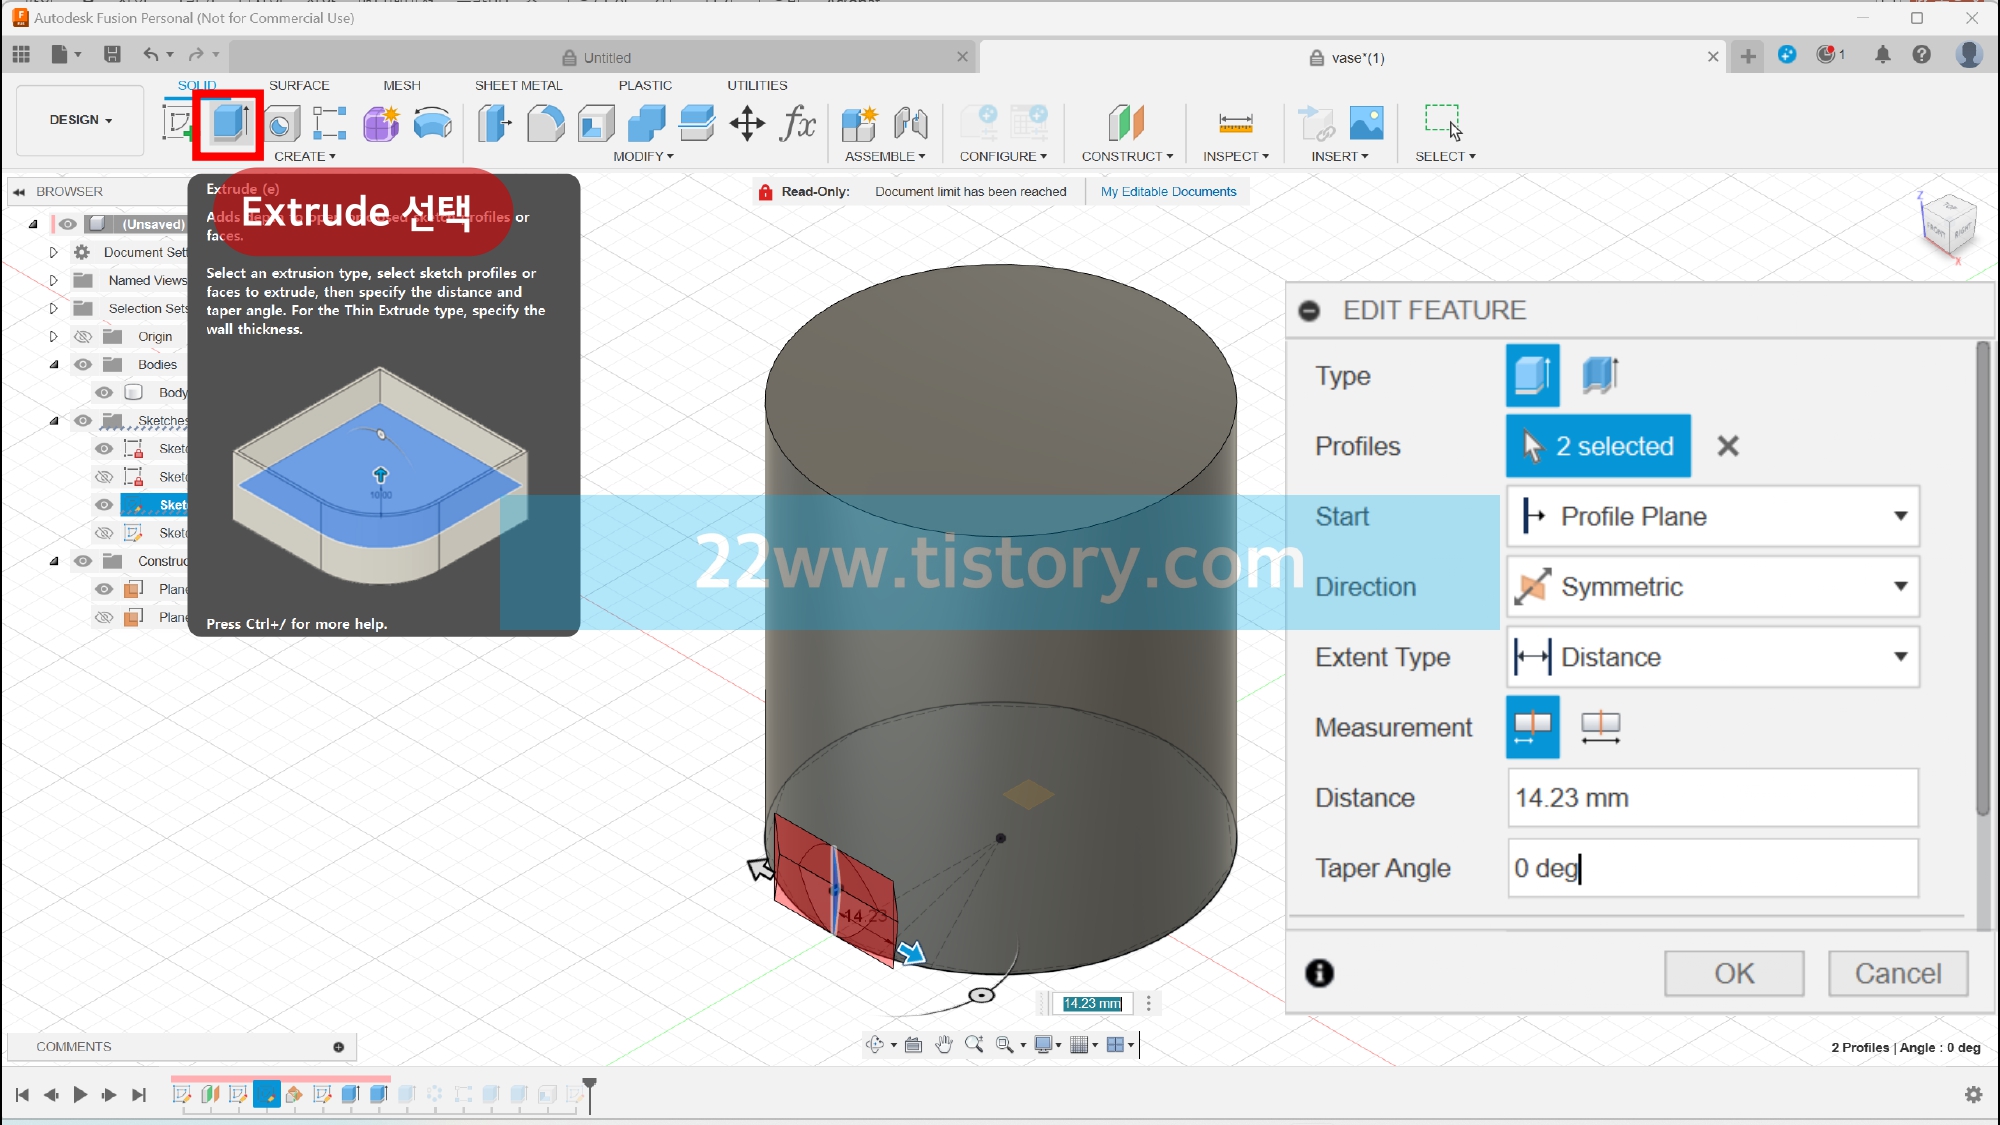Screen dimensions: 2000x1125
Task: Expand the Document Settings tree node
Action: [x=54, y=252]
